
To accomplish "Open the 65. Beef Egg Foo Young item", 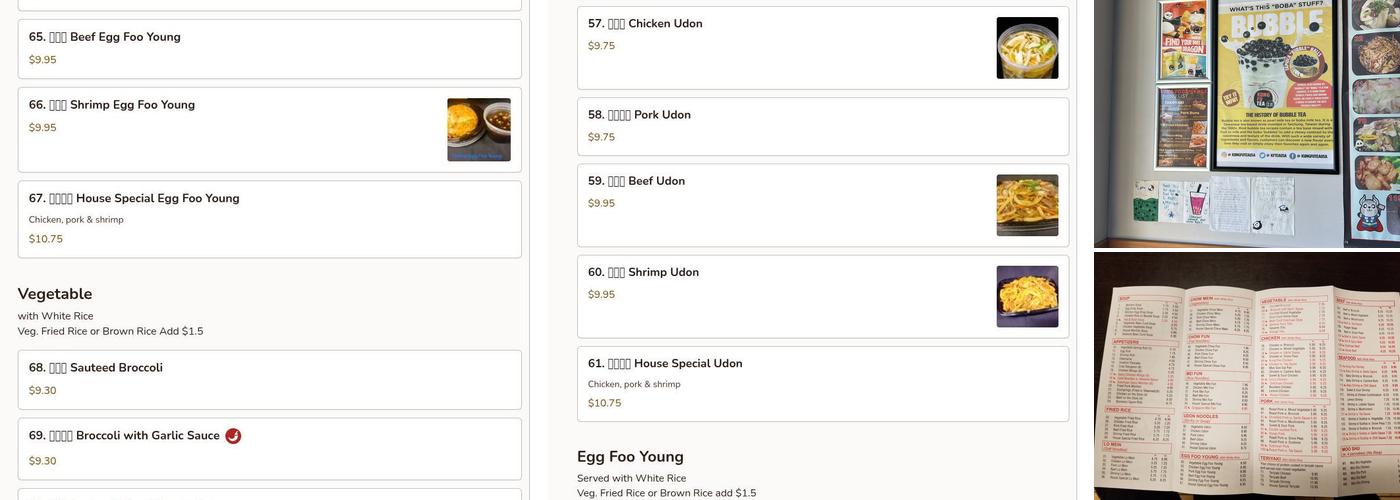I will pos(270,49).
